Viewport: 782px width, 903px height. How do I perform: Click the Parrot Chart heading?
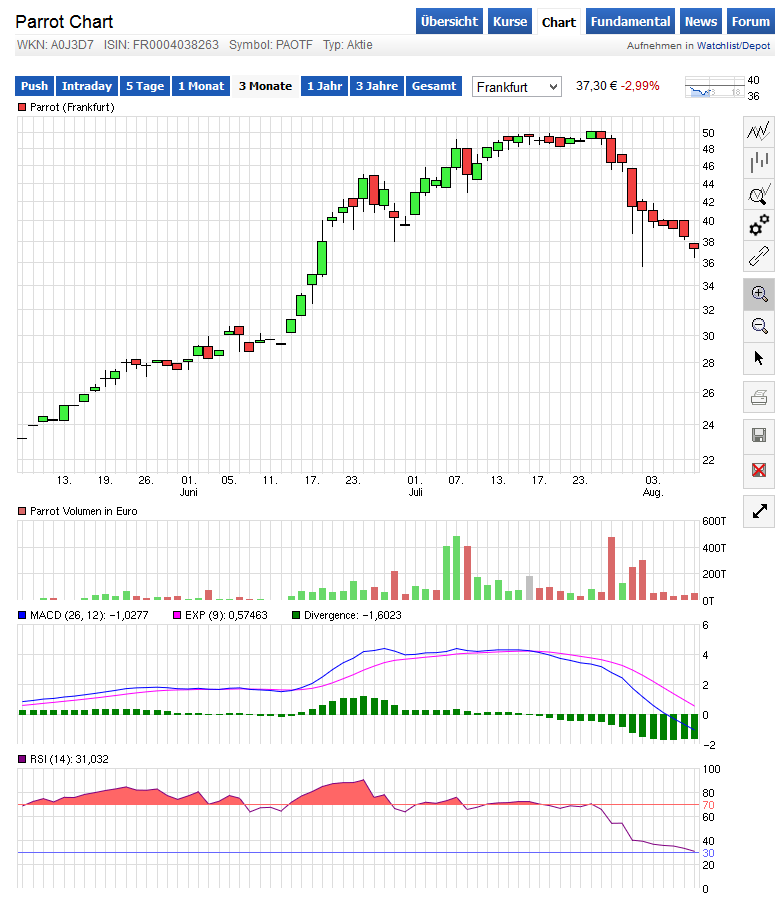(64, 22)
